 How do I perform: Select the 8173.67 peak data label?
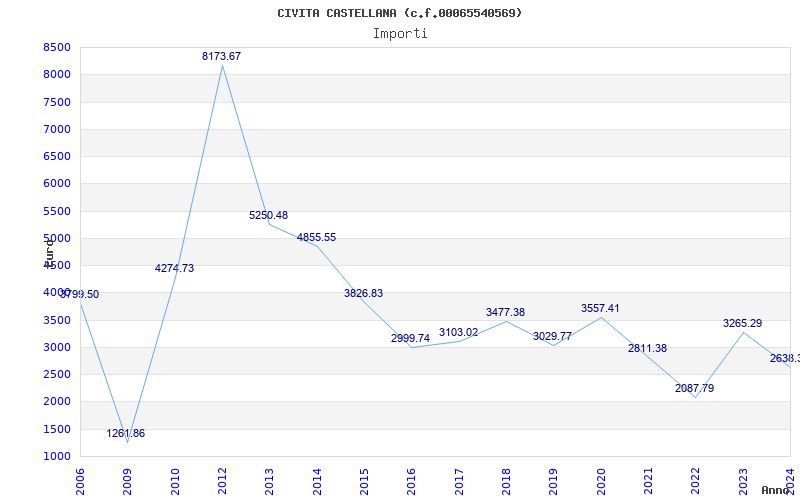point(221,57)
